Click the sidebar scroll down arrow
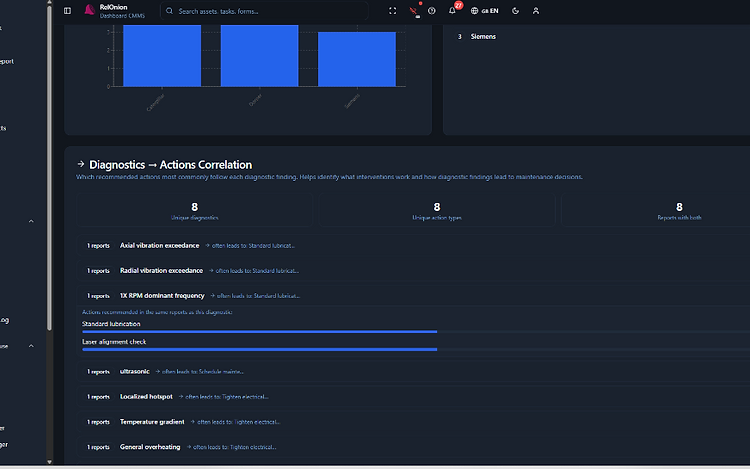 pyautogui.click(x=49, y=462)
